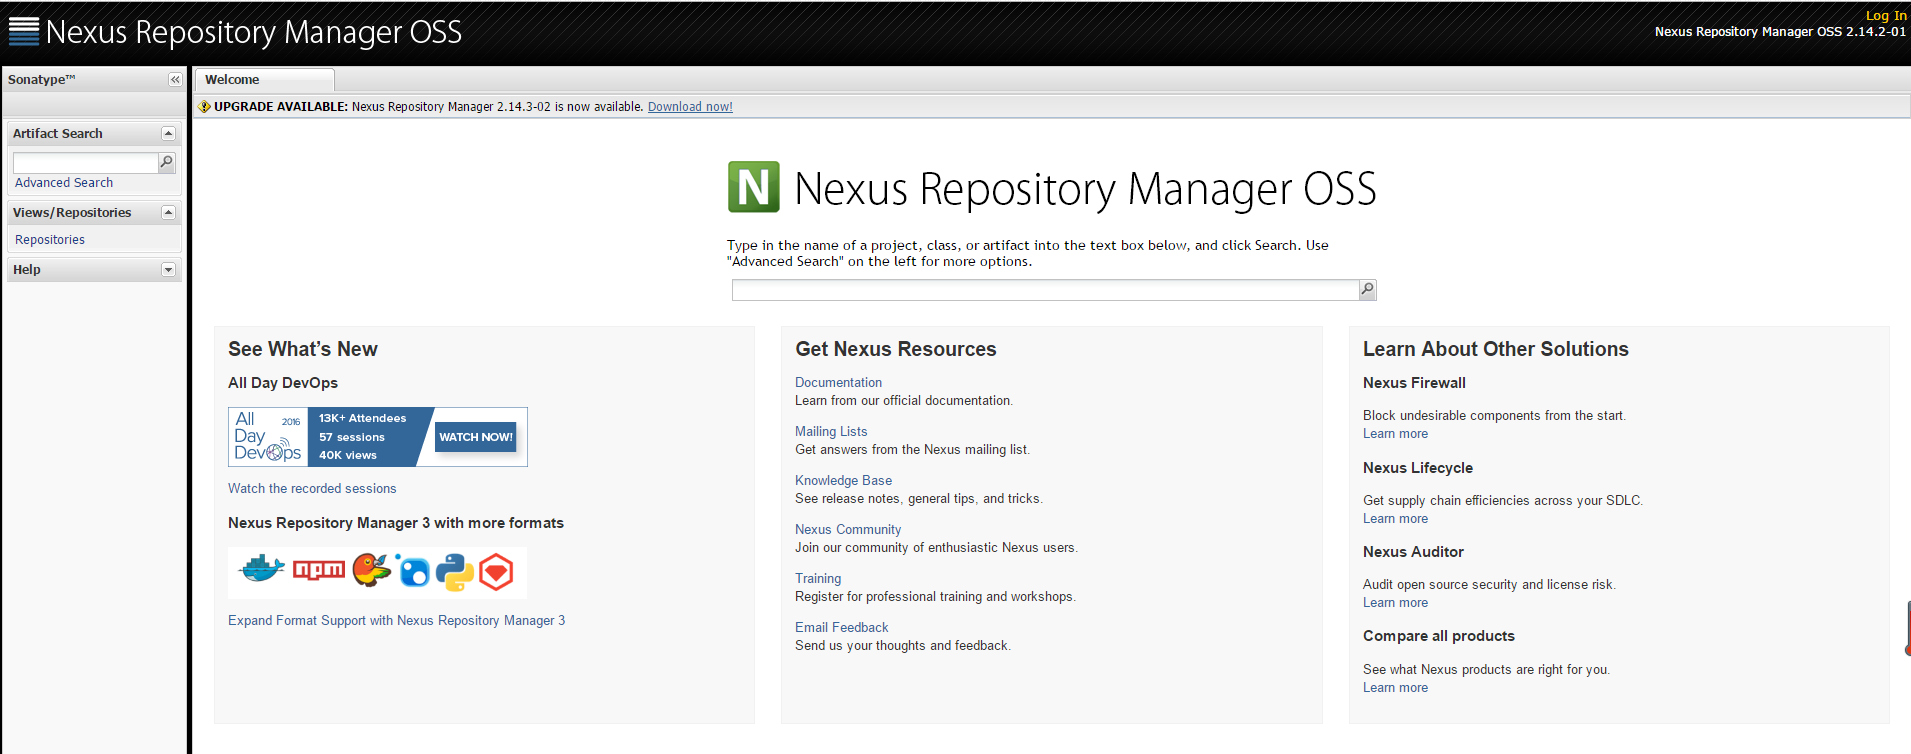Open the Documentation link

[838, 383]
